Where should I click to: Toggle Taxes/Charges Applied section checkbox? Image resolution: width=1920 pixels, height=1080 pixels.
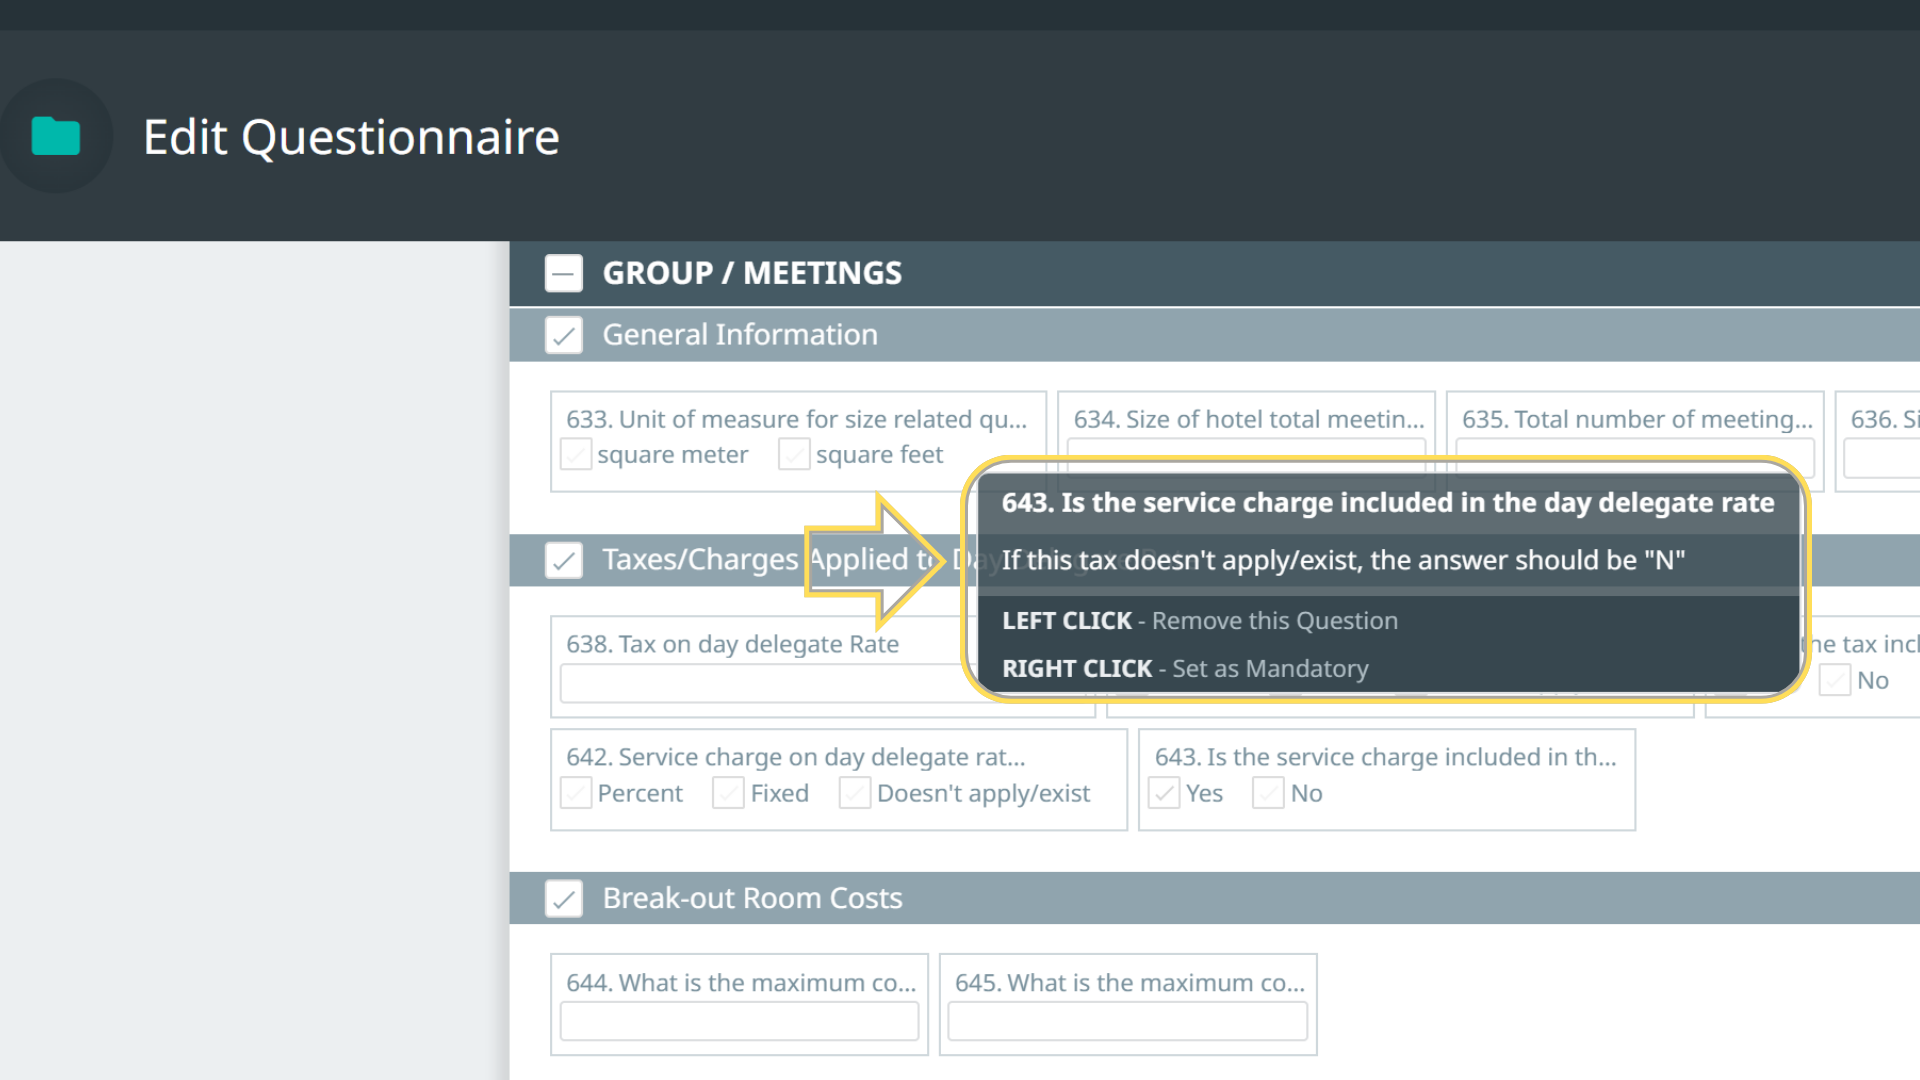click(x=563, y=560)
